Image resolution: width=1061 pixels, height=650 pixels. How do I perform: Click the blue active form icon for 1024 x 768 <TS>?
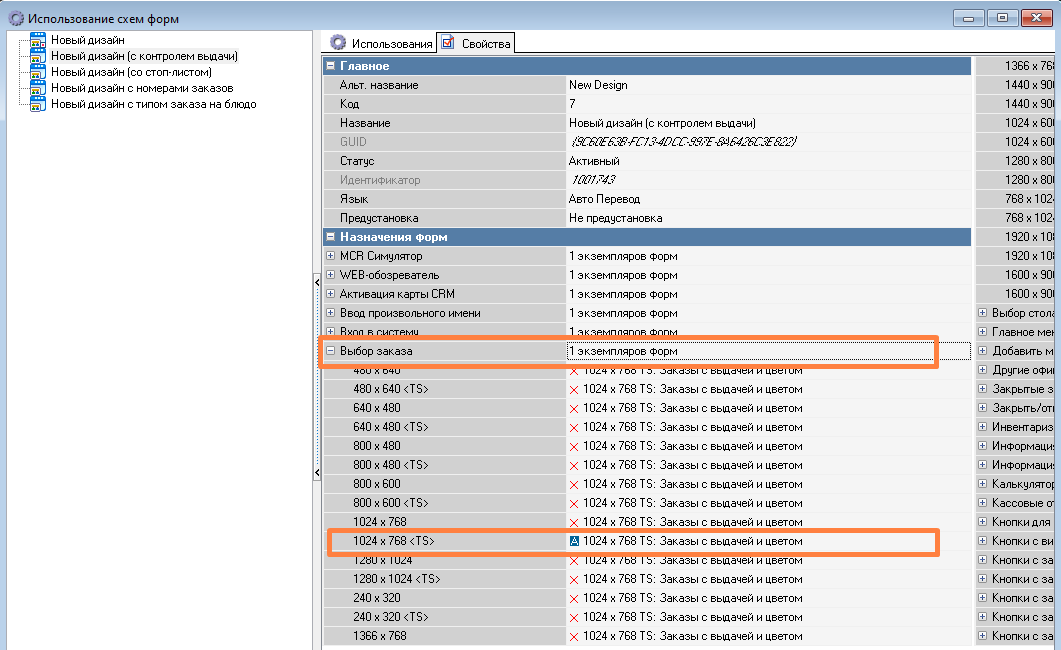point(574,541)
